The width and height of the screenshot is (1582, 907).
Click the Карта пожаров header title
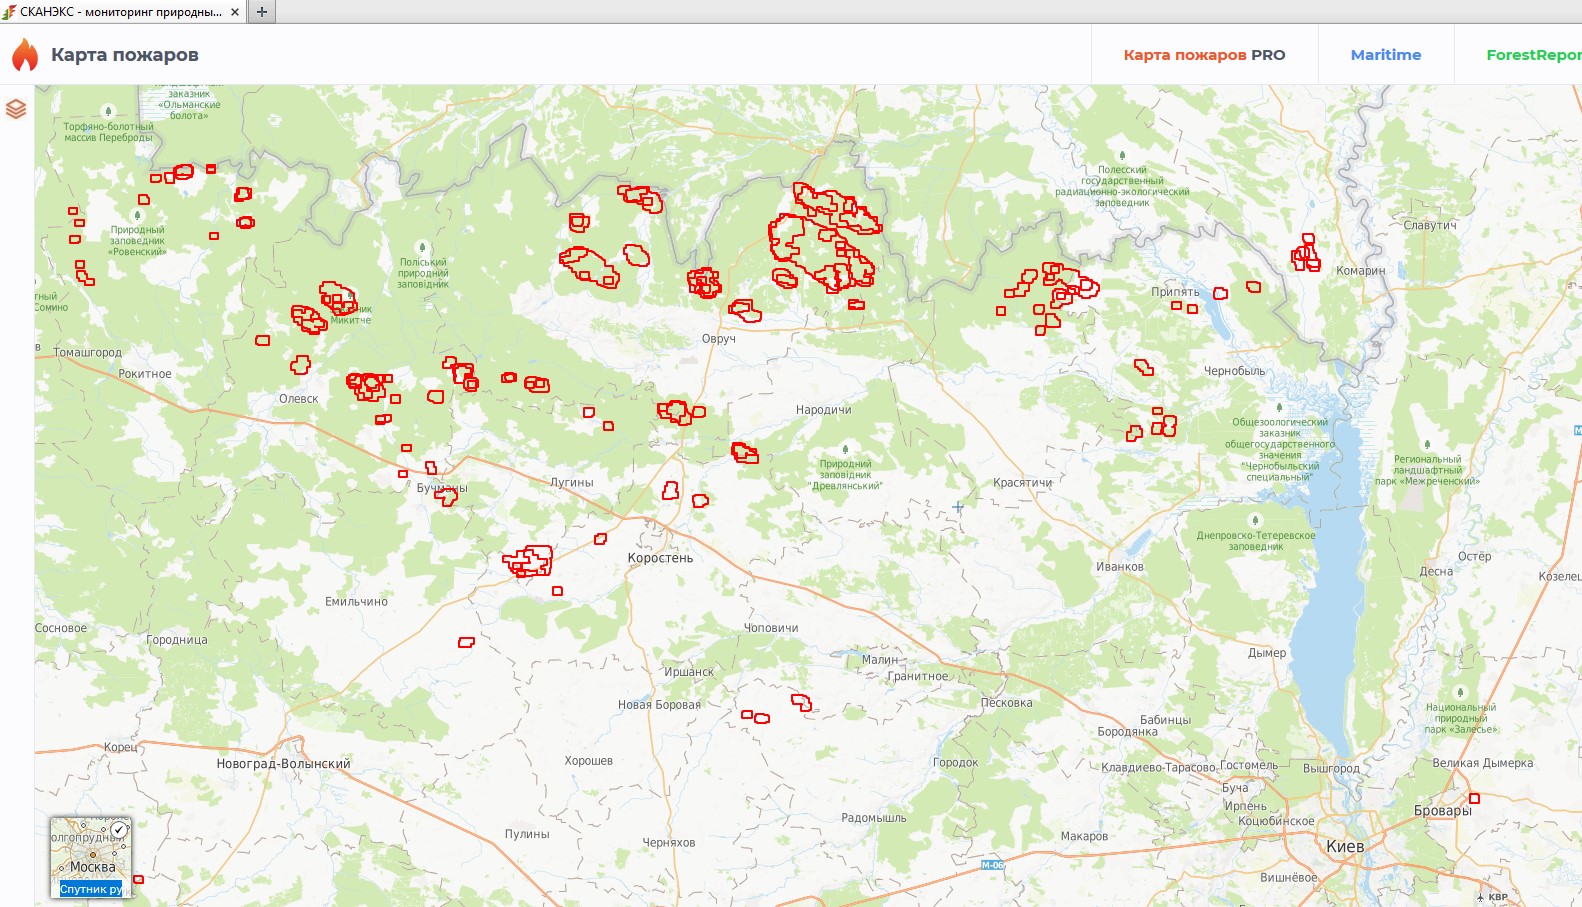pos(125,55)
